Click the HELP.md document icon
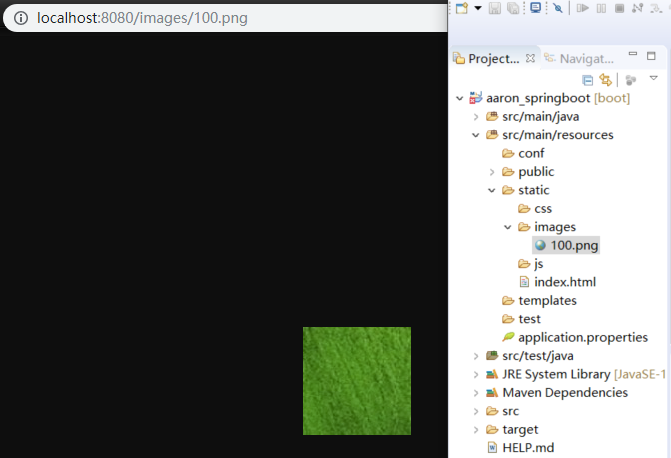The image size is (671, 458). [493, 448]
